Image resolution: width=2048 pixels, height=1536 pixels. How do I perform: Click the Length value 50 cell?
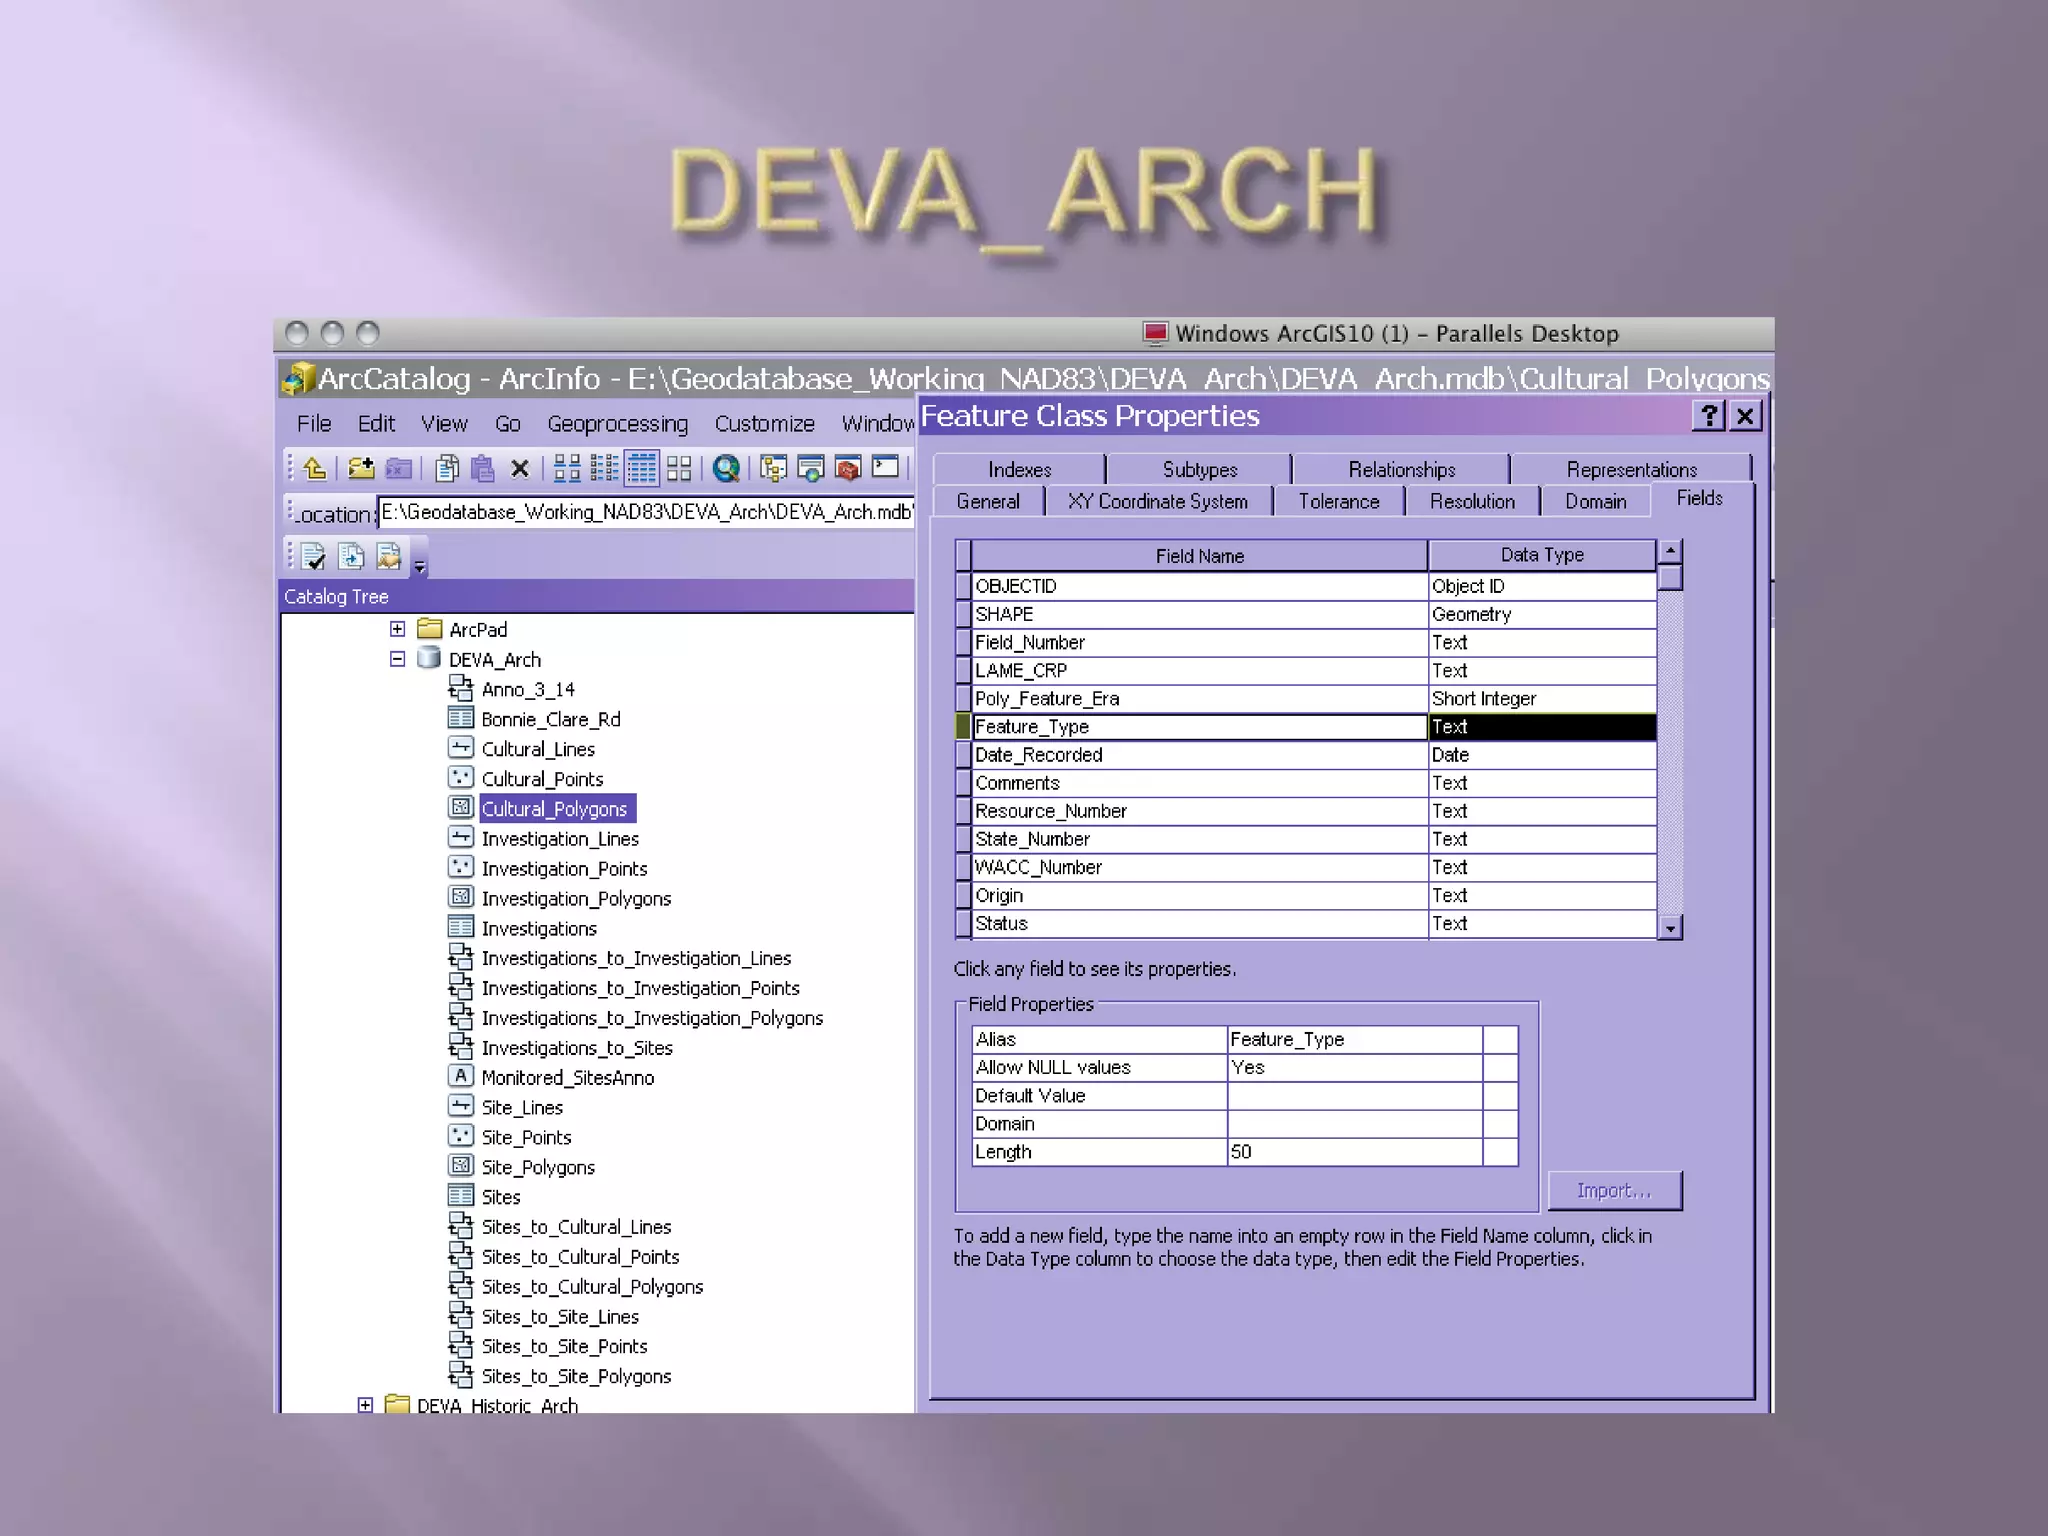click(x=1355, y=1151)
